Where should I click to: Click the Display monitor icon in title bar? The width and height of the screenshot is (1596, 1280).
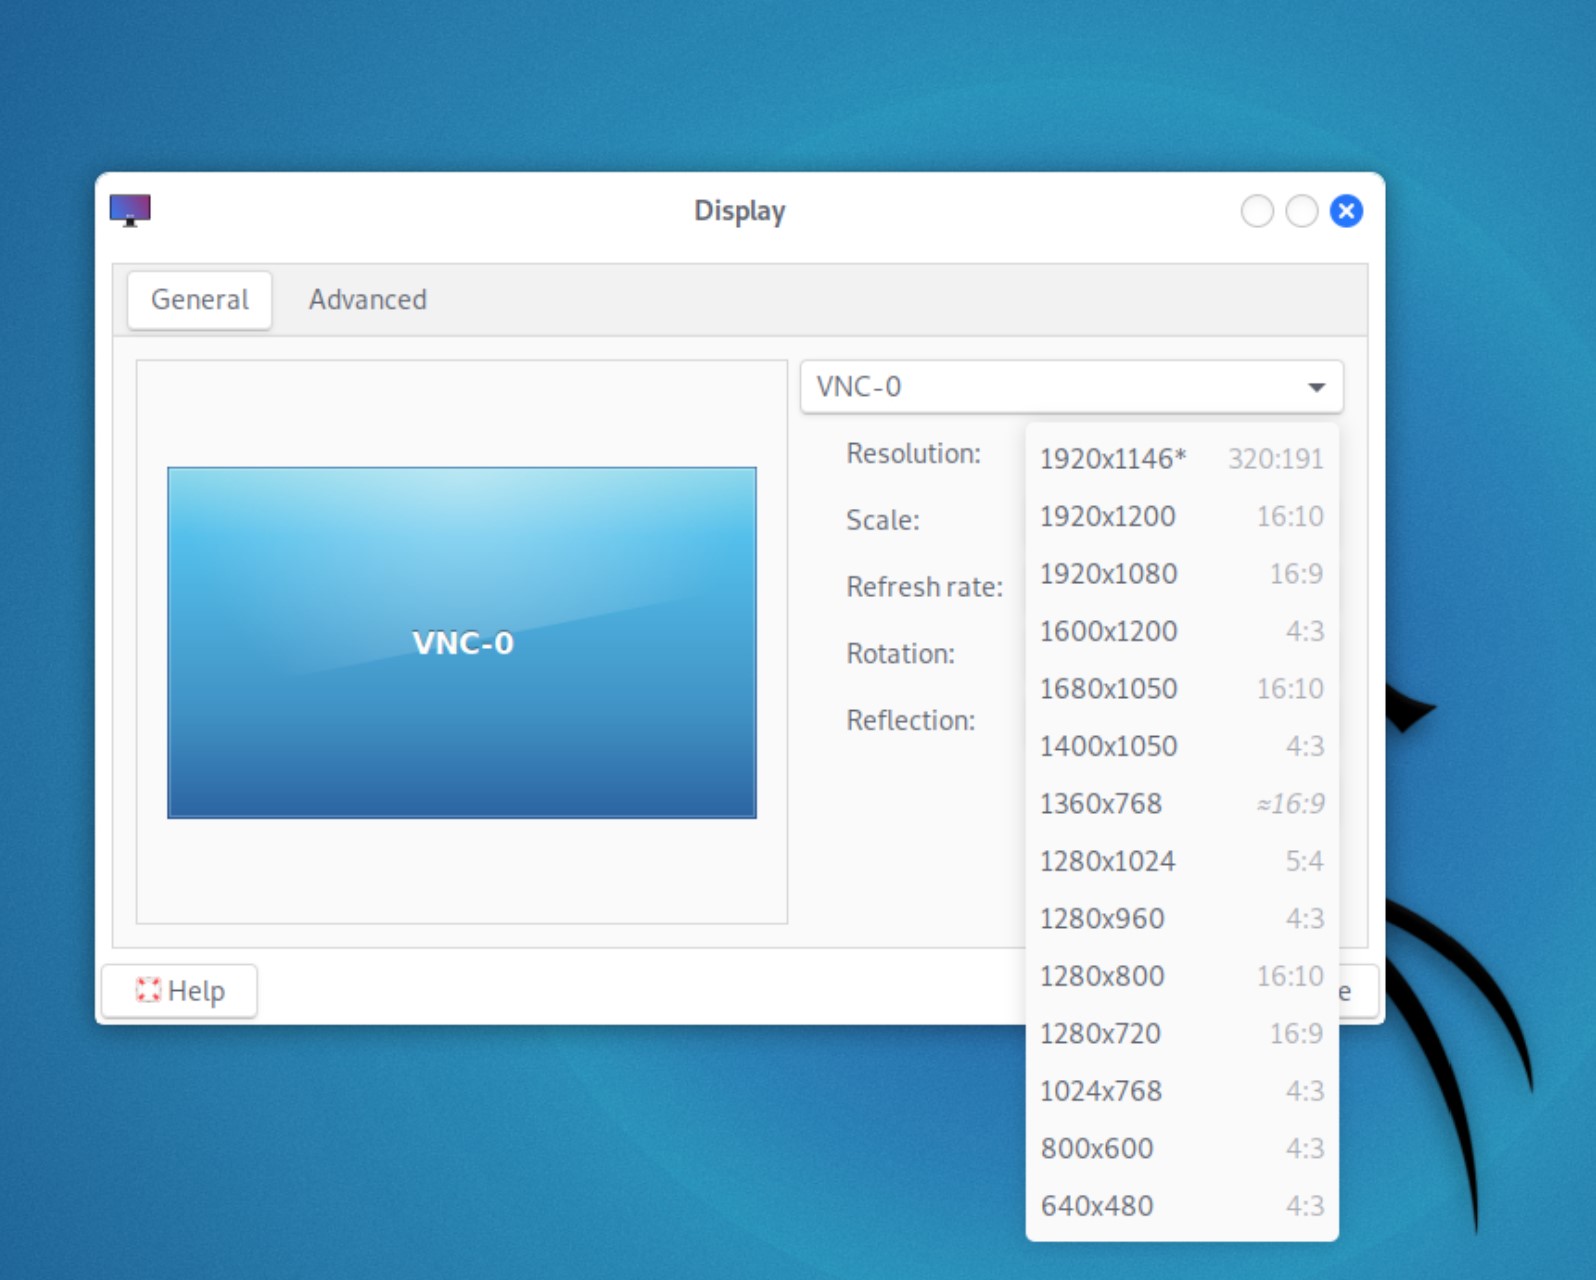[130, 210]
